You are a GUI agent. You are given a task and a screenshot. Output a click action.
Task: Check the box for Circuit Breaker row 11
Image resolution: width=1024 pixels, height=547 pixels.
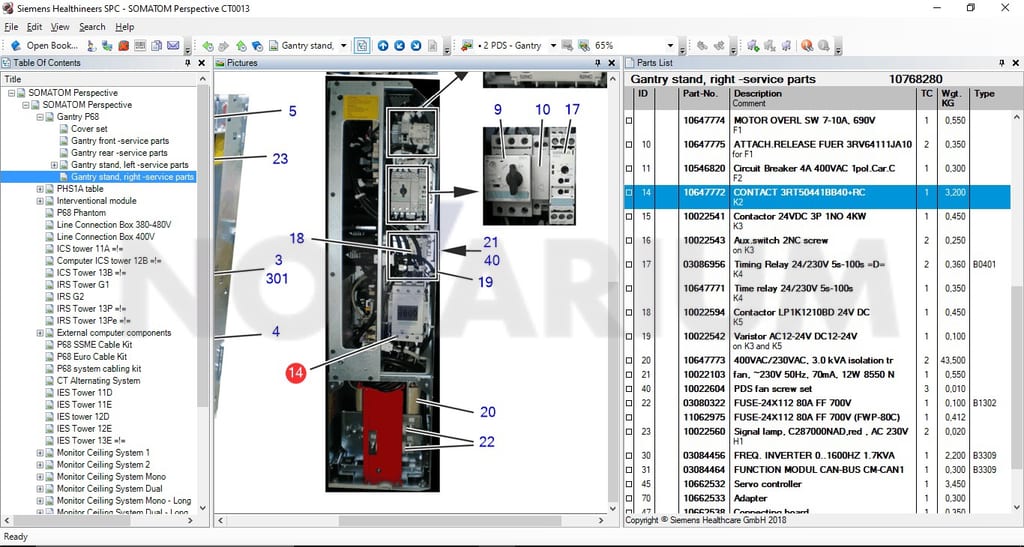click(x=630, y=168)
